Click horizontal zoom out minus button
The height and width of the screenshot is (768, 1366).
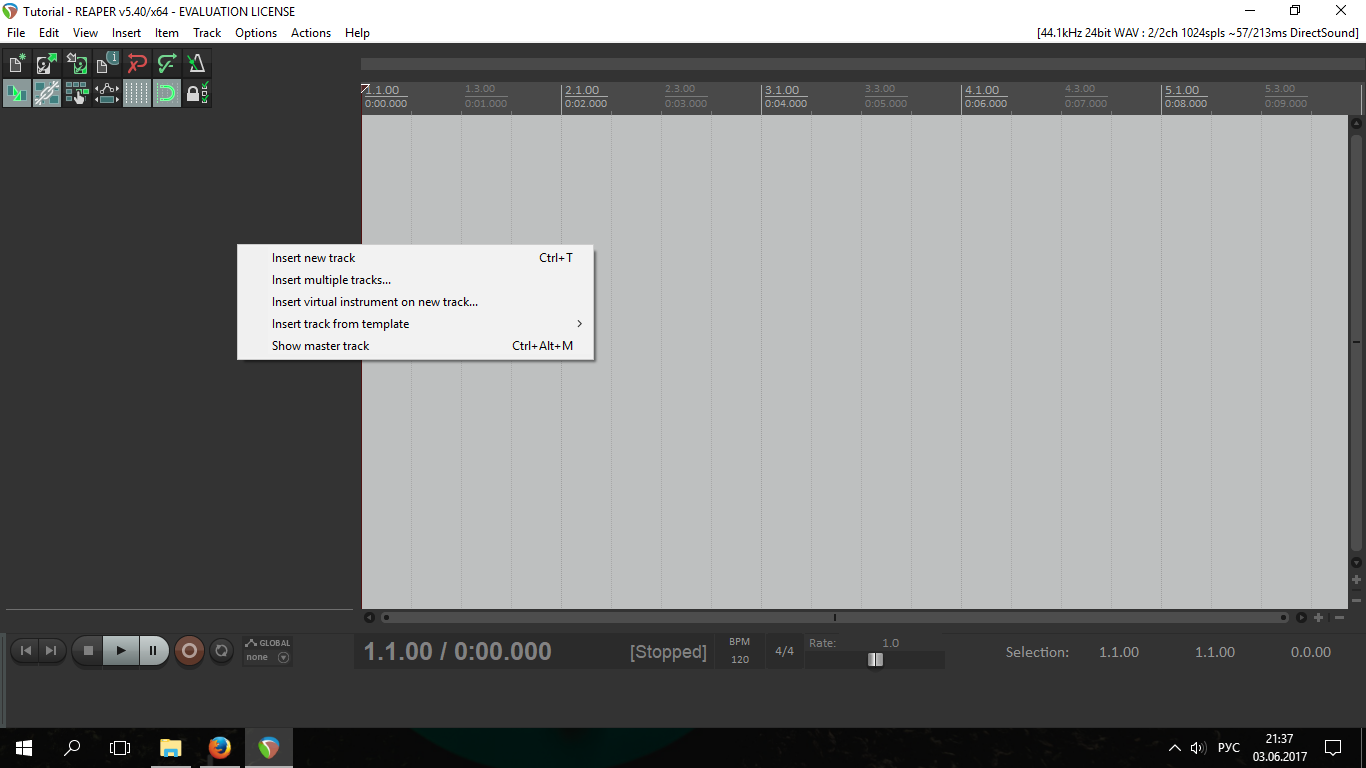coord(1339,618)
